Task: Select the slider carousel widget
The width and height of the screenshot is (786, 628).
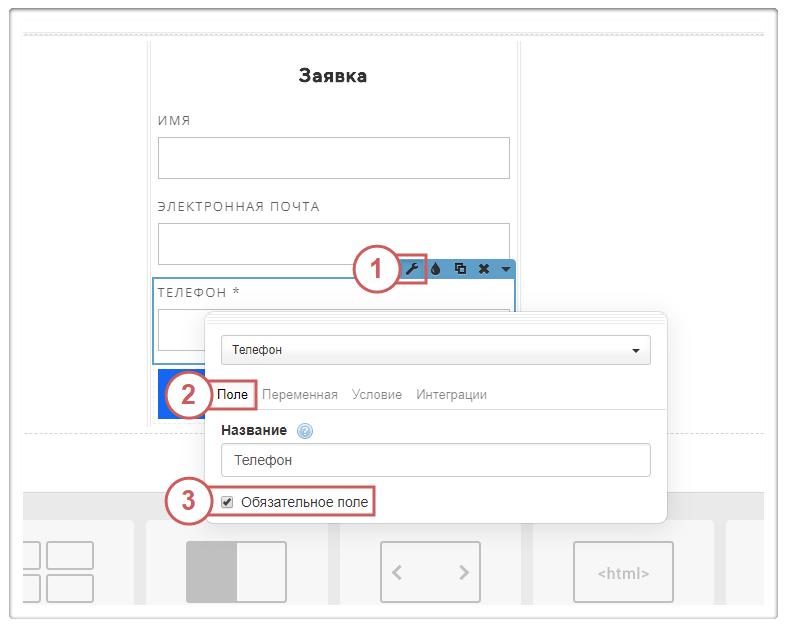Action: [430, 572]
